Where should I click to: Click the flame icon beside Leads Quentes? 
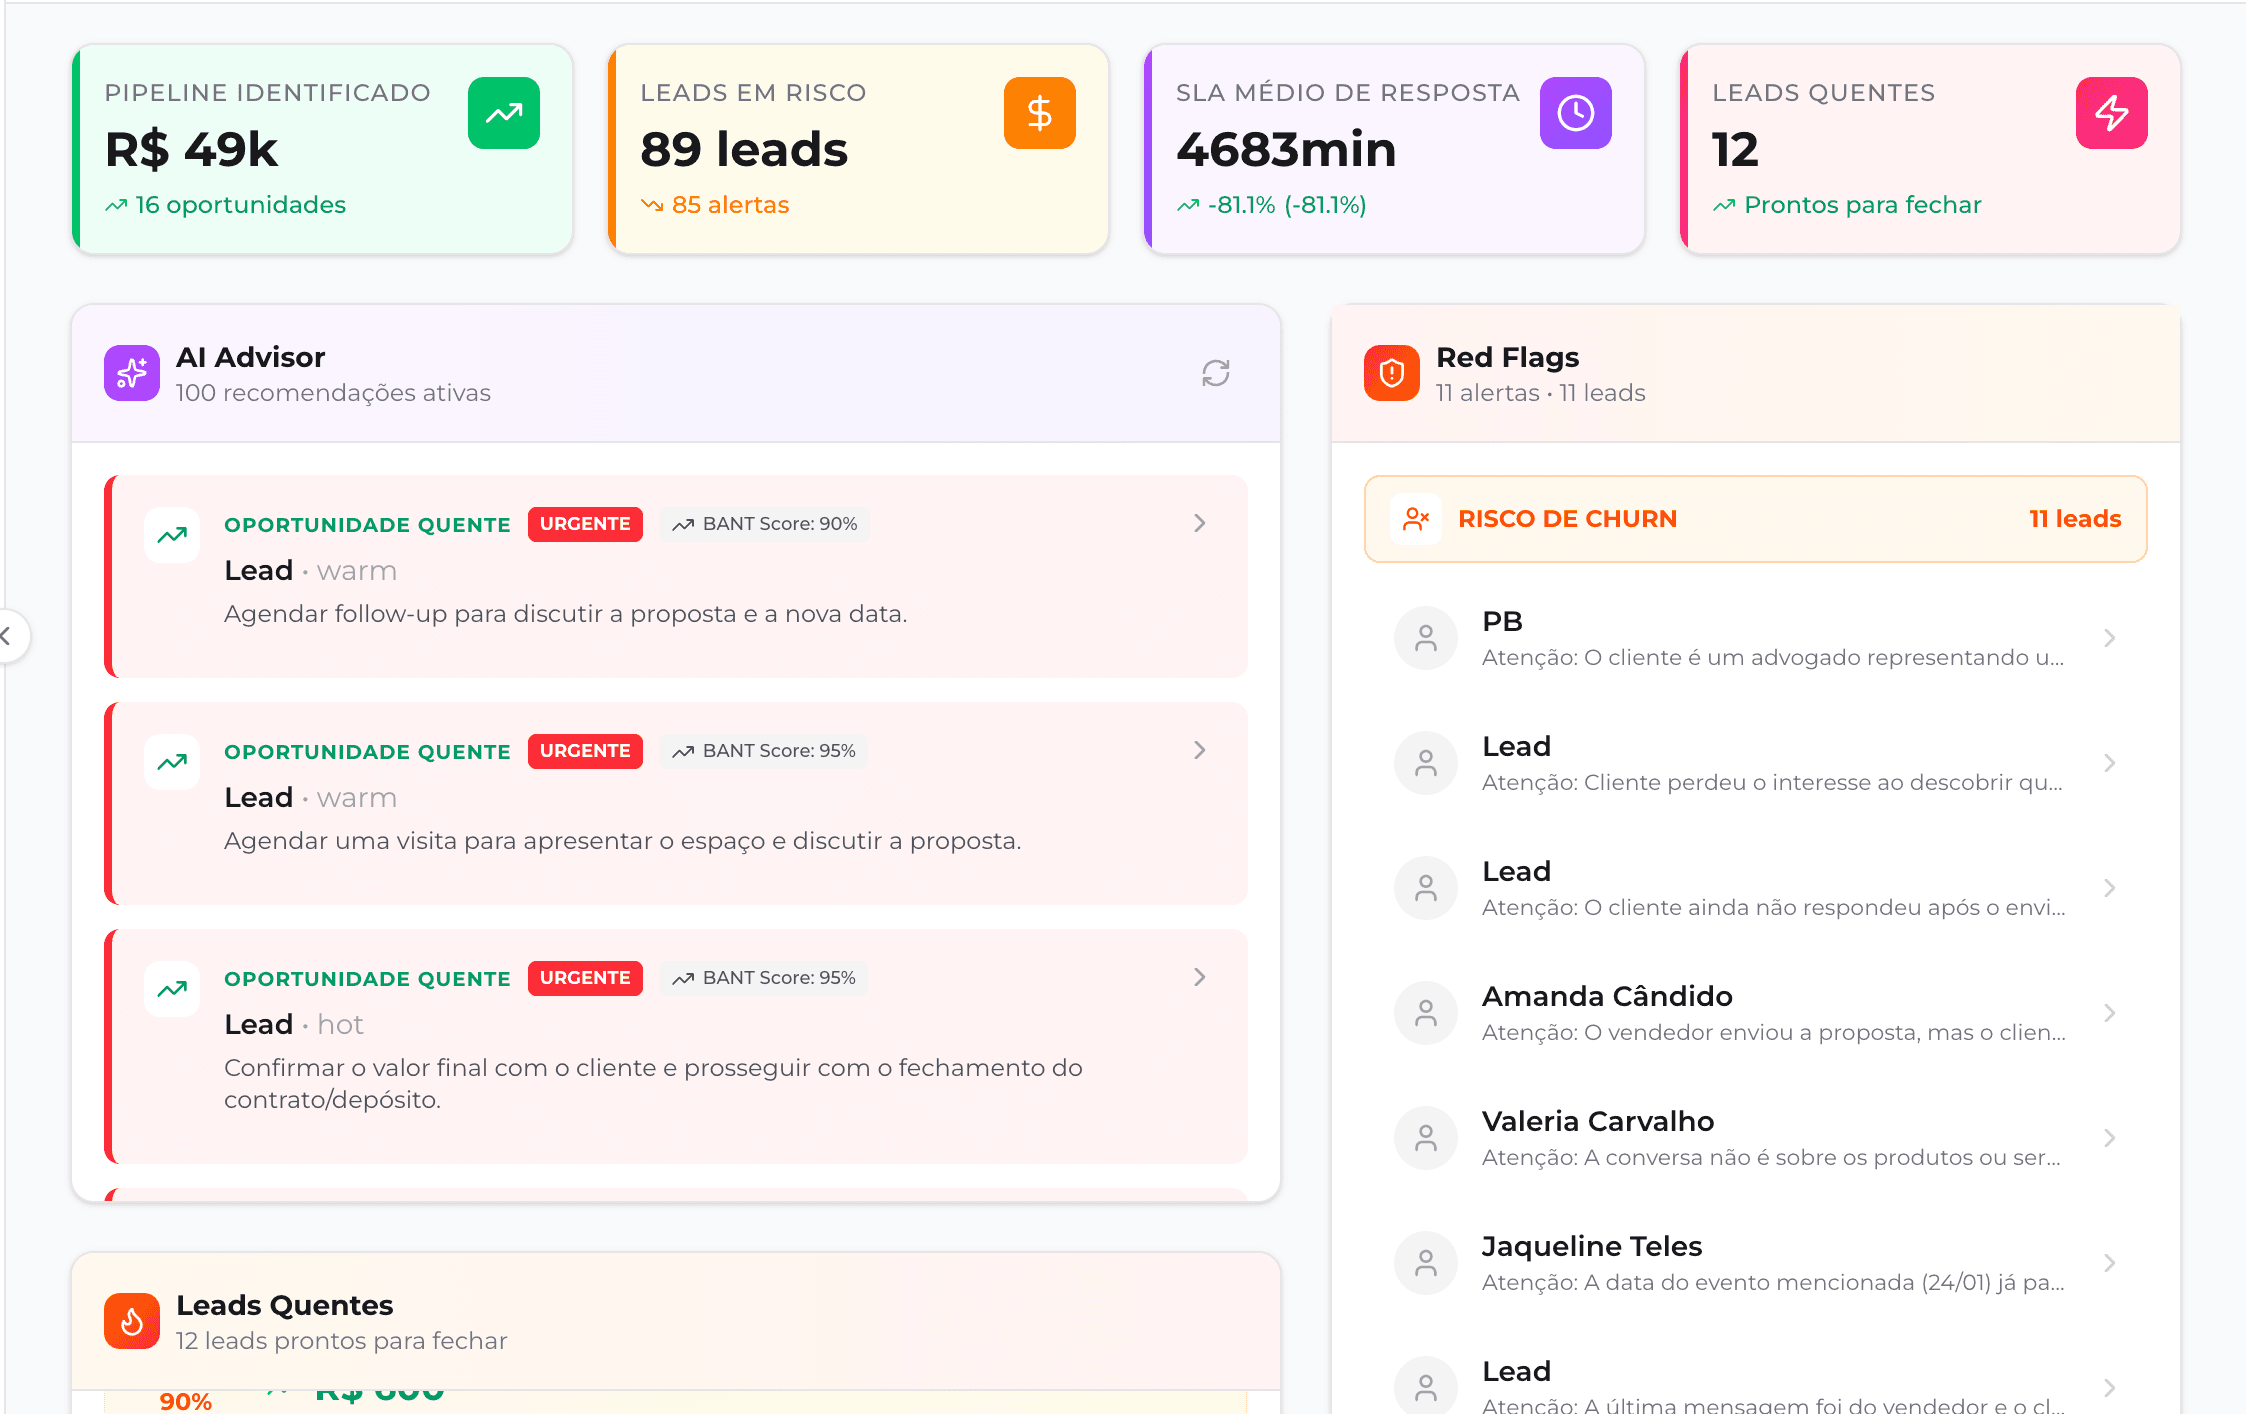pos(132,1321)
